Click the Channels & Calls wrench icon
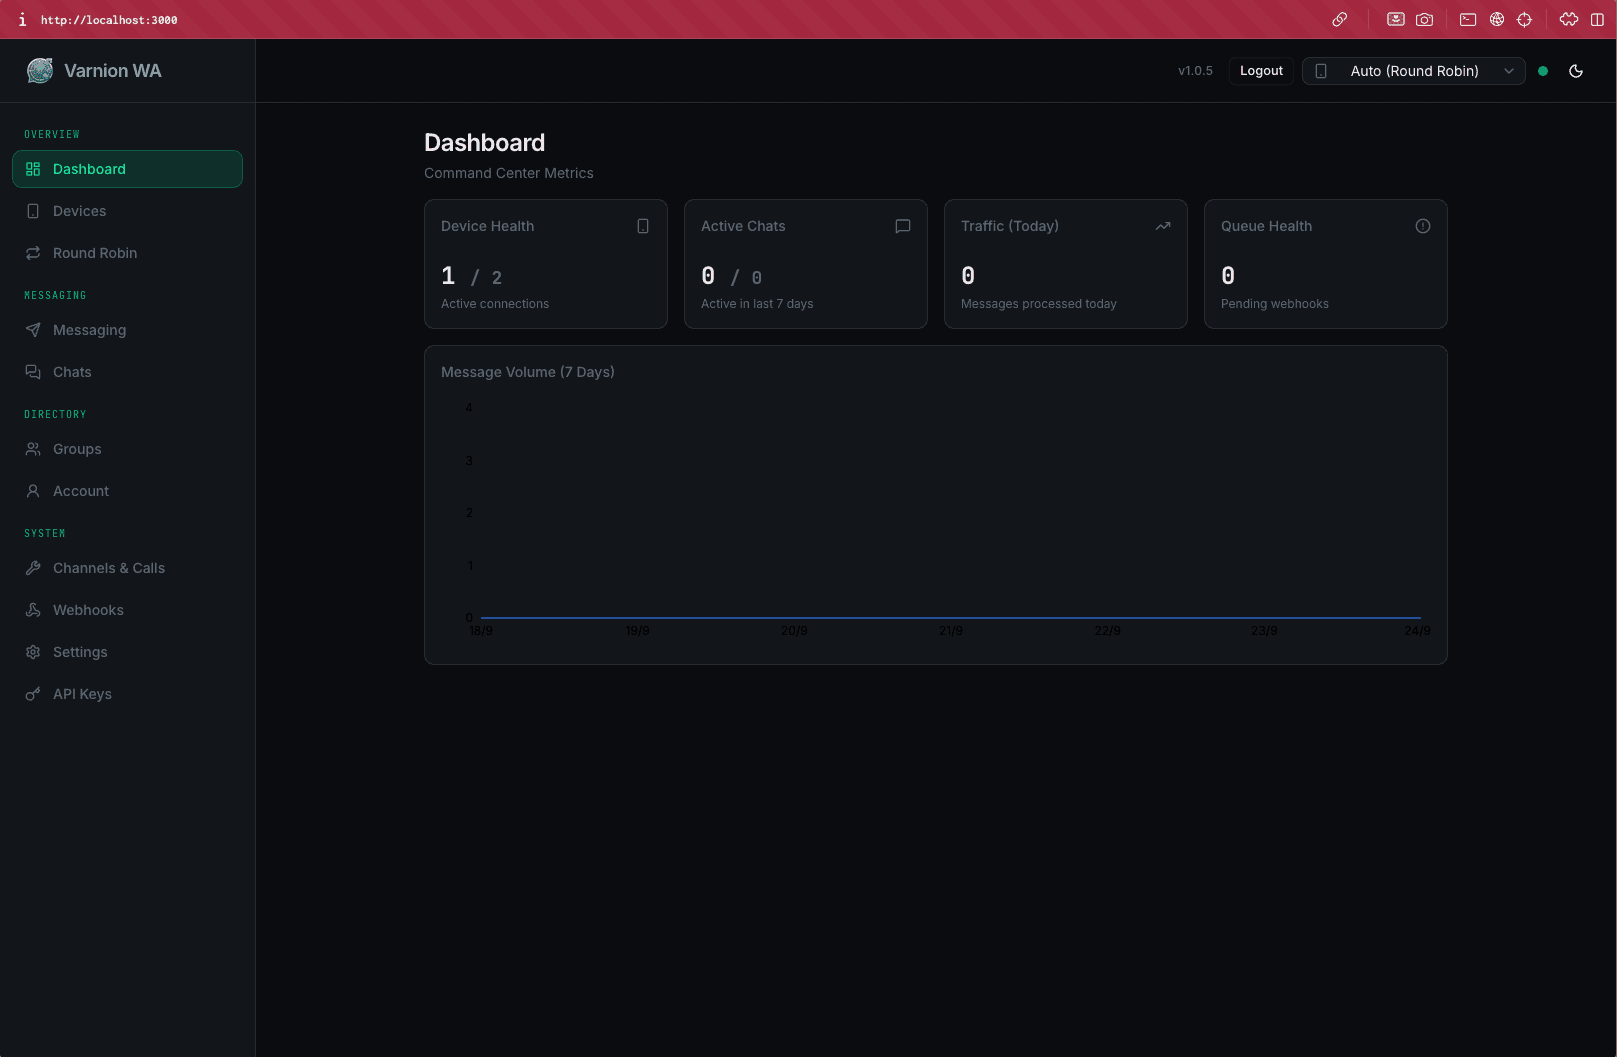Viewport: 1617px width, 1057px height. click(x=33, y=568)
